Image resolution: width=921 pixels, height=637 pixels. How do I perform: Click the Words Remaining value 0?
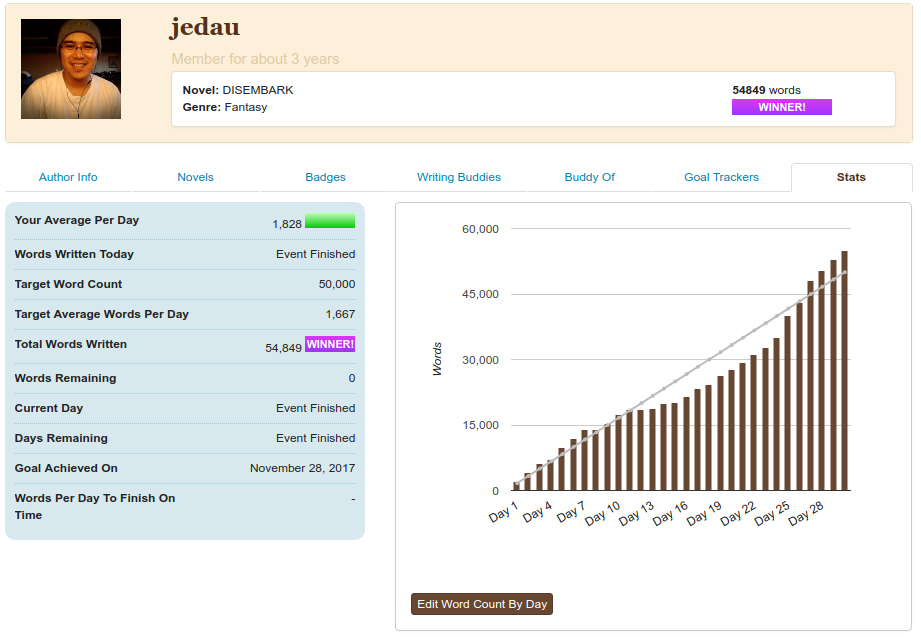(352, 378)
